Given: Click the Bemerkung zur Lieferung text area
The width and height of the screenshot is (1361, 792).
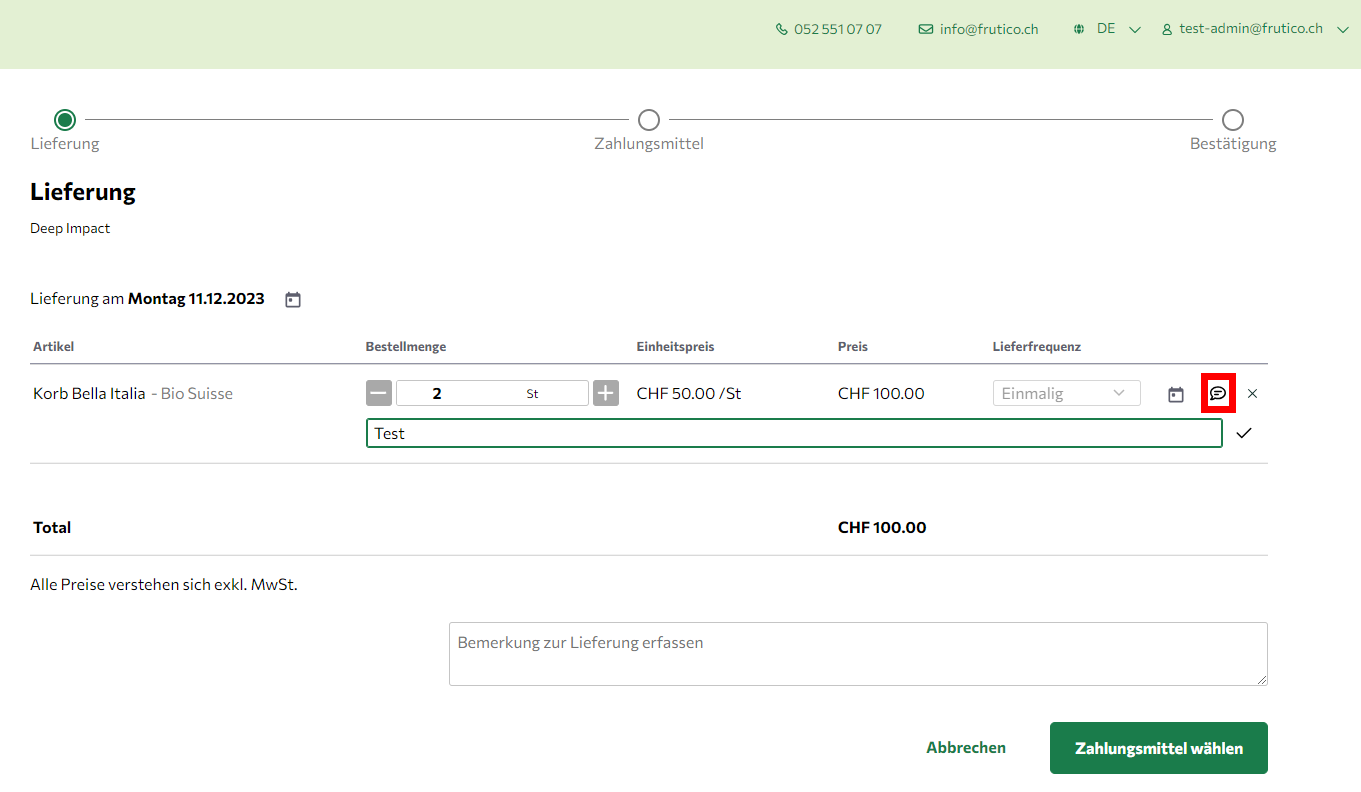Looking at the screenshot, I should (x=858, y=654).
